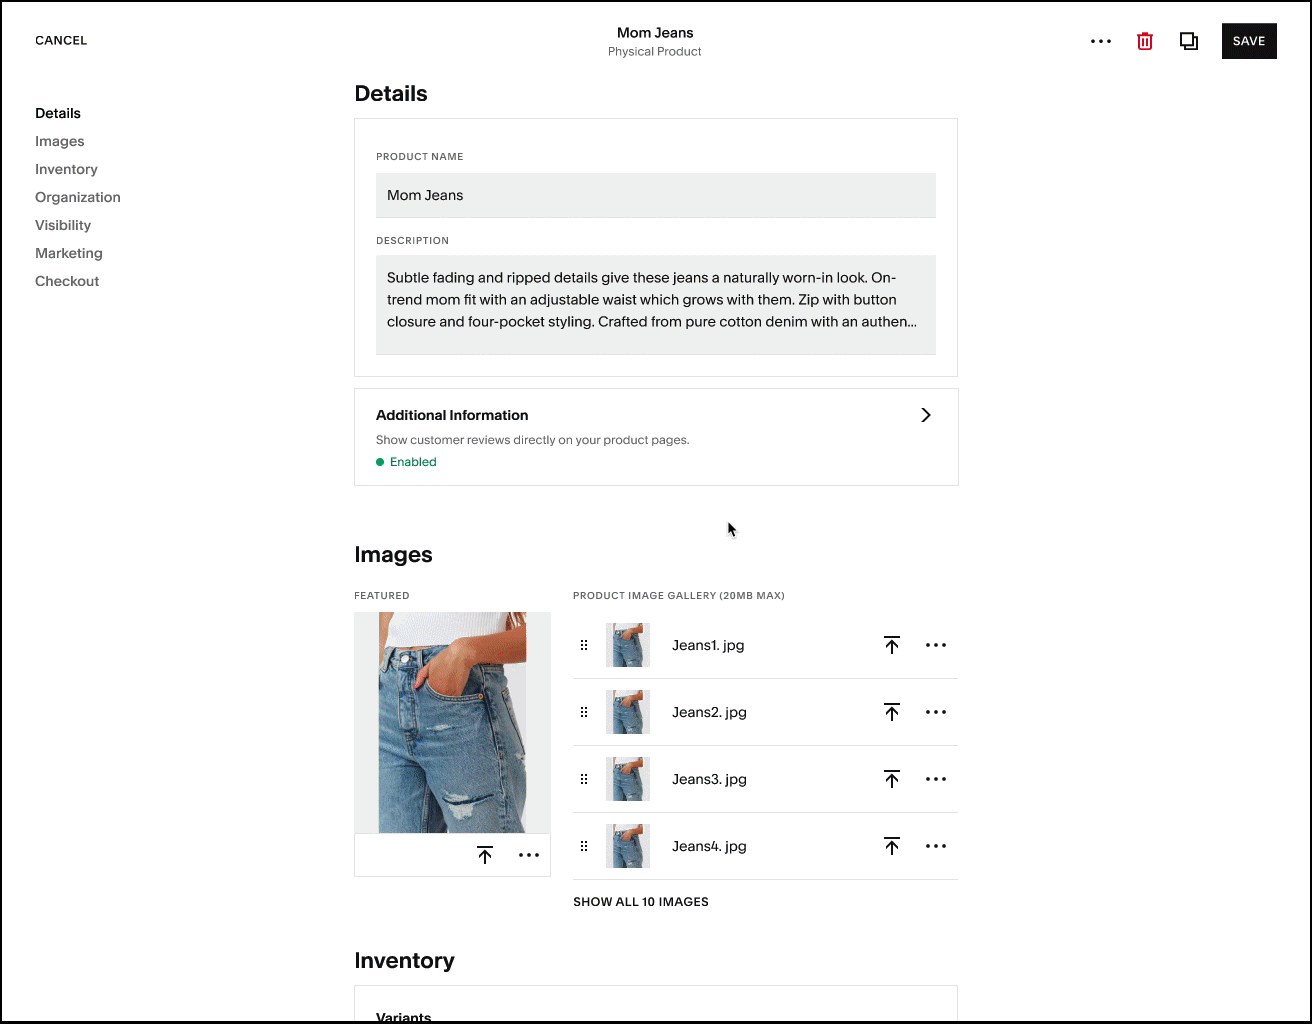Image resolution: width=1312 pixels, height=1024 pixels.
Task: Go to Images section in sidebar
Action: click(60, 141)
